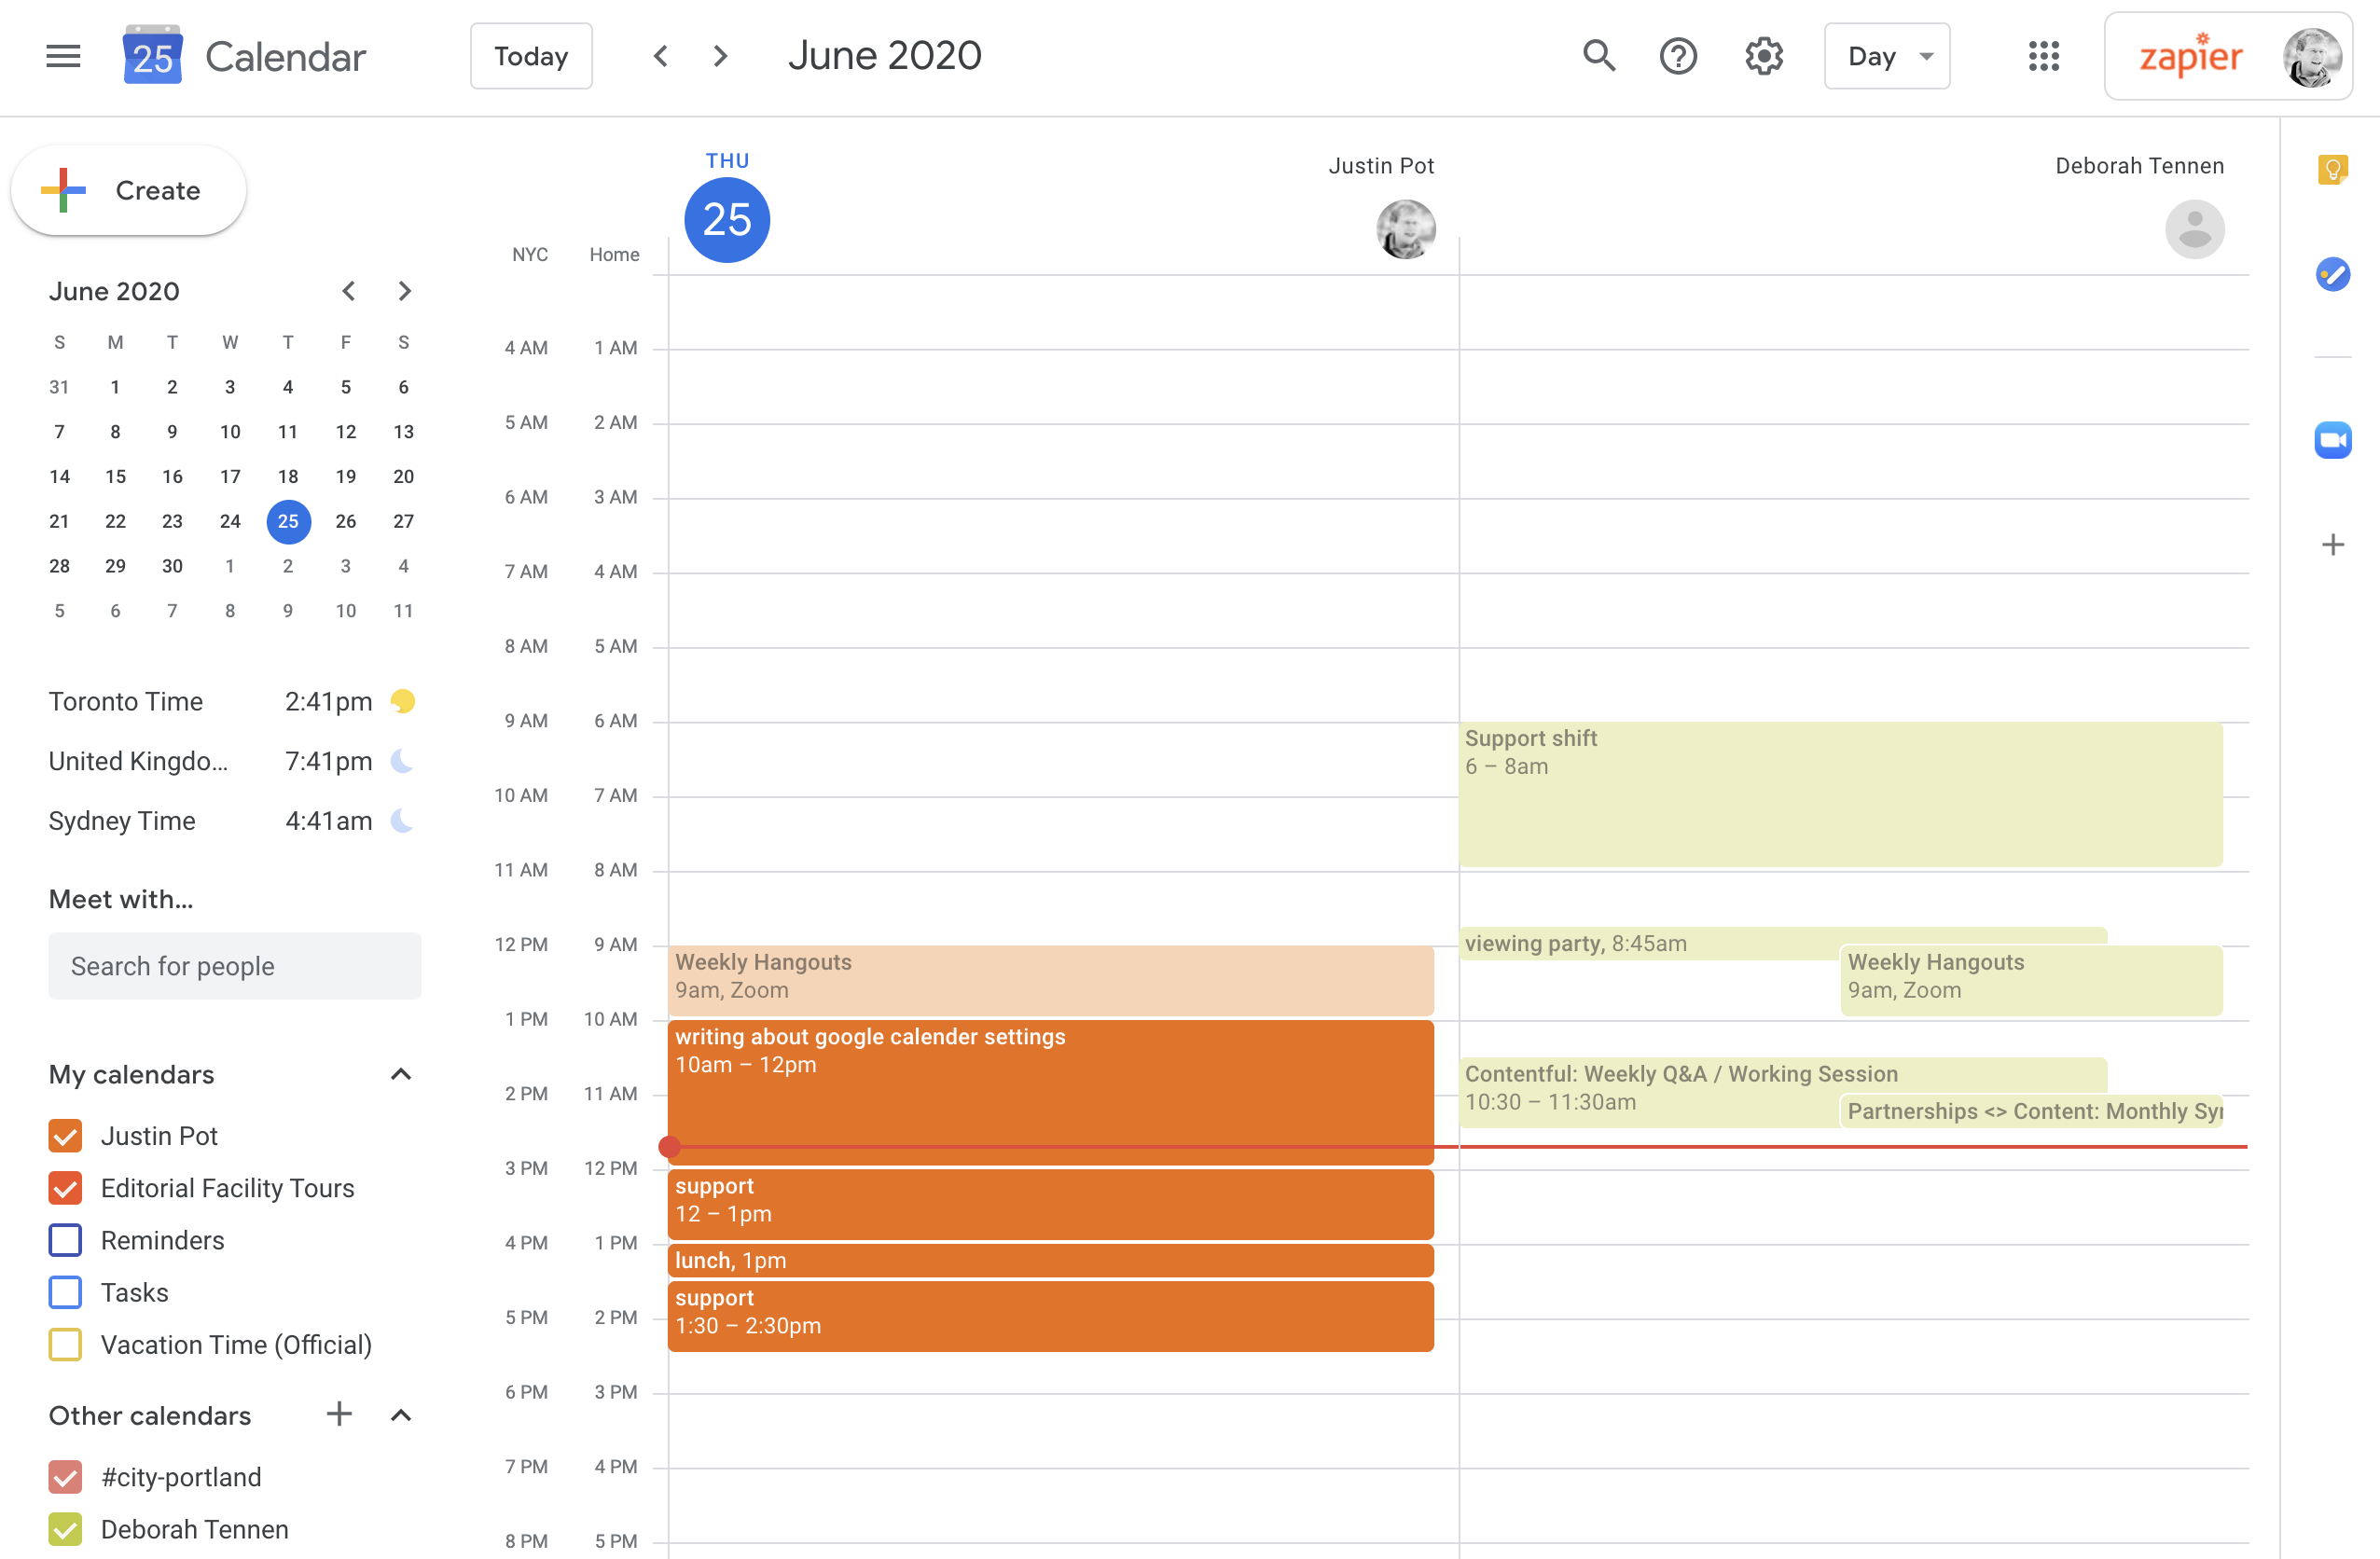Image resolution: width=2380 pixels, height=1559 pixels.
Task: Open Google Calendar settings gear
Action: click(1764, 58)
